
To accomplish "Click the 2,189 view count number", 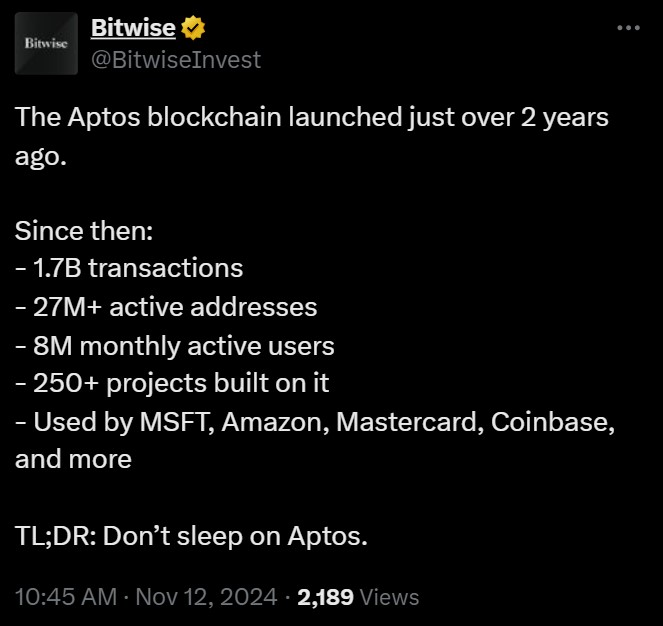I will click(x=325, y=597).
